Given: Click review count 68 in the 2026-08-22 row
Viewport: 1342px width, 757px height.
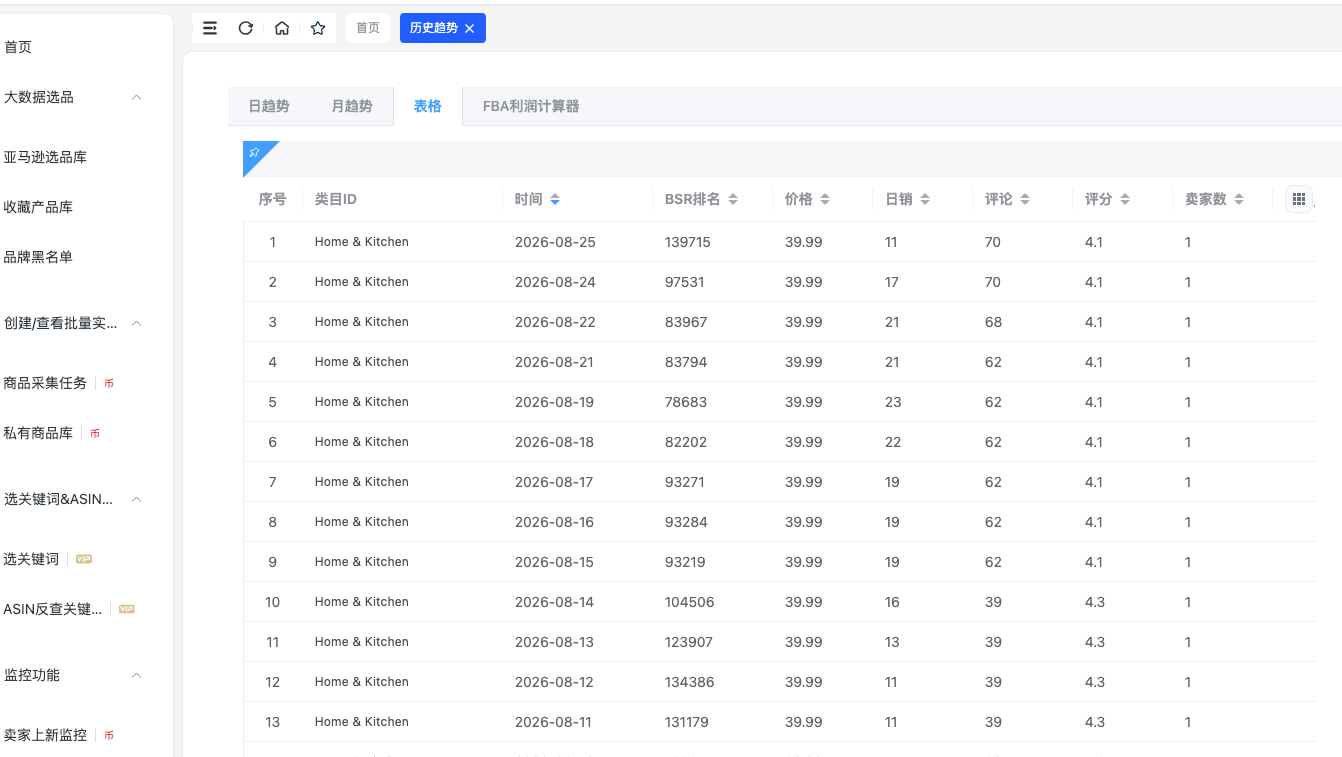Looking at the screenshot, I should click(x=993, y=322).
